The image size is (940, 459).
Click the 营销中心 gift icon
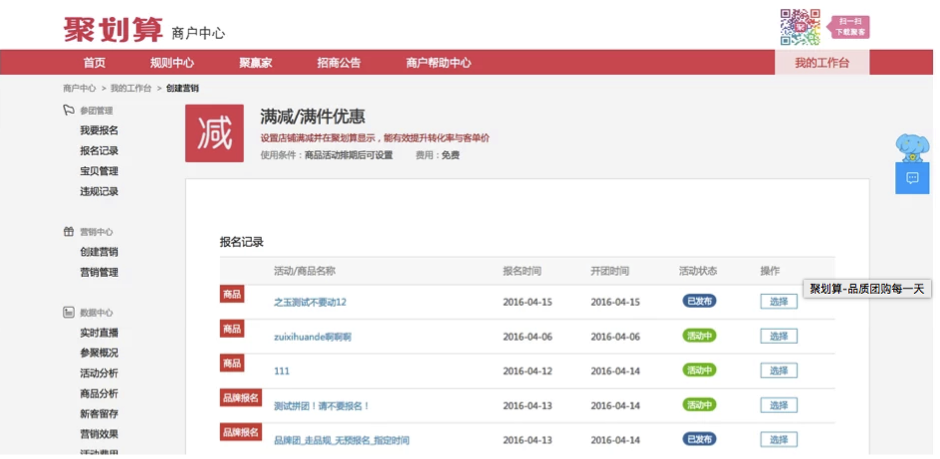pyautogui.click(x=68, y=232)
